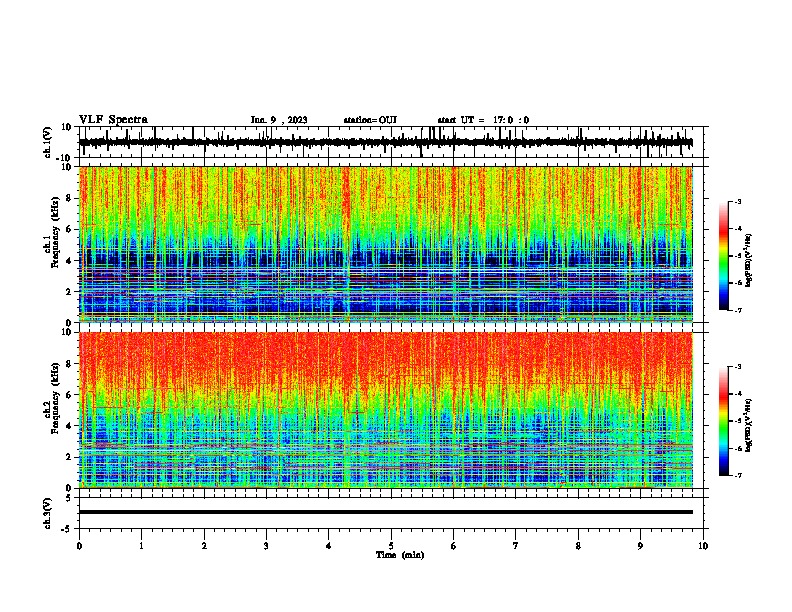This screenshot has height=612, width=792.
Task: Click time axis tick label "0"
Action: (79, 546)
